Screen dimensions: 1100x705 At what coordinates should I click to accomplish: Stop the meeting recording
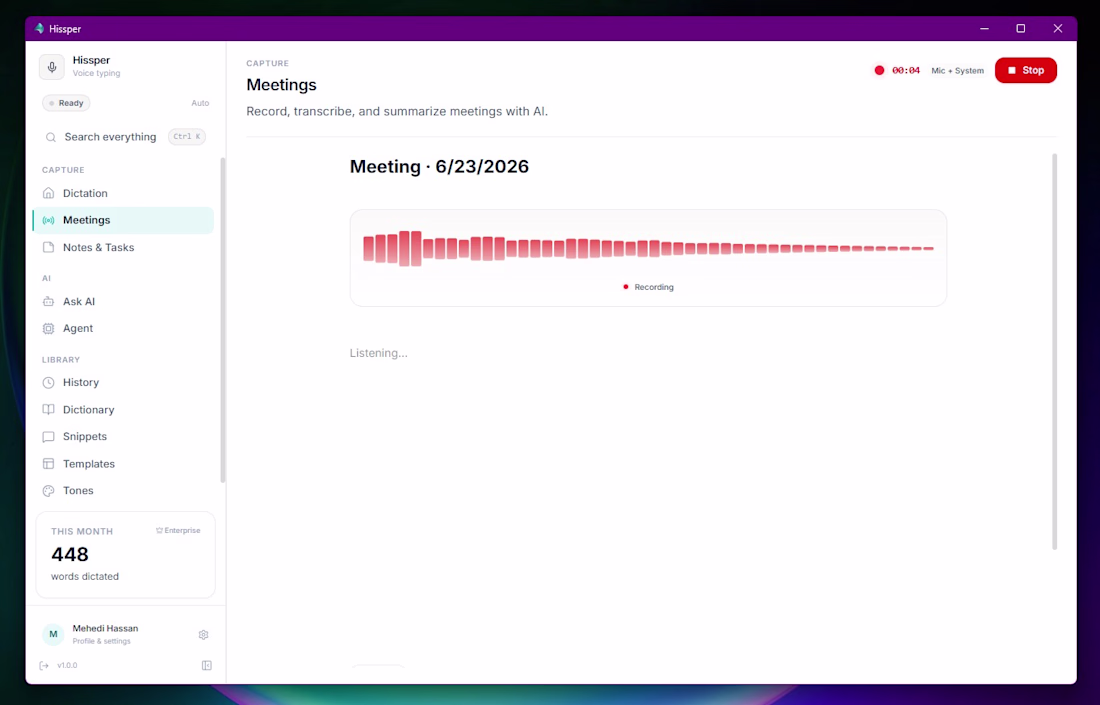click(x=1026, y=70)
